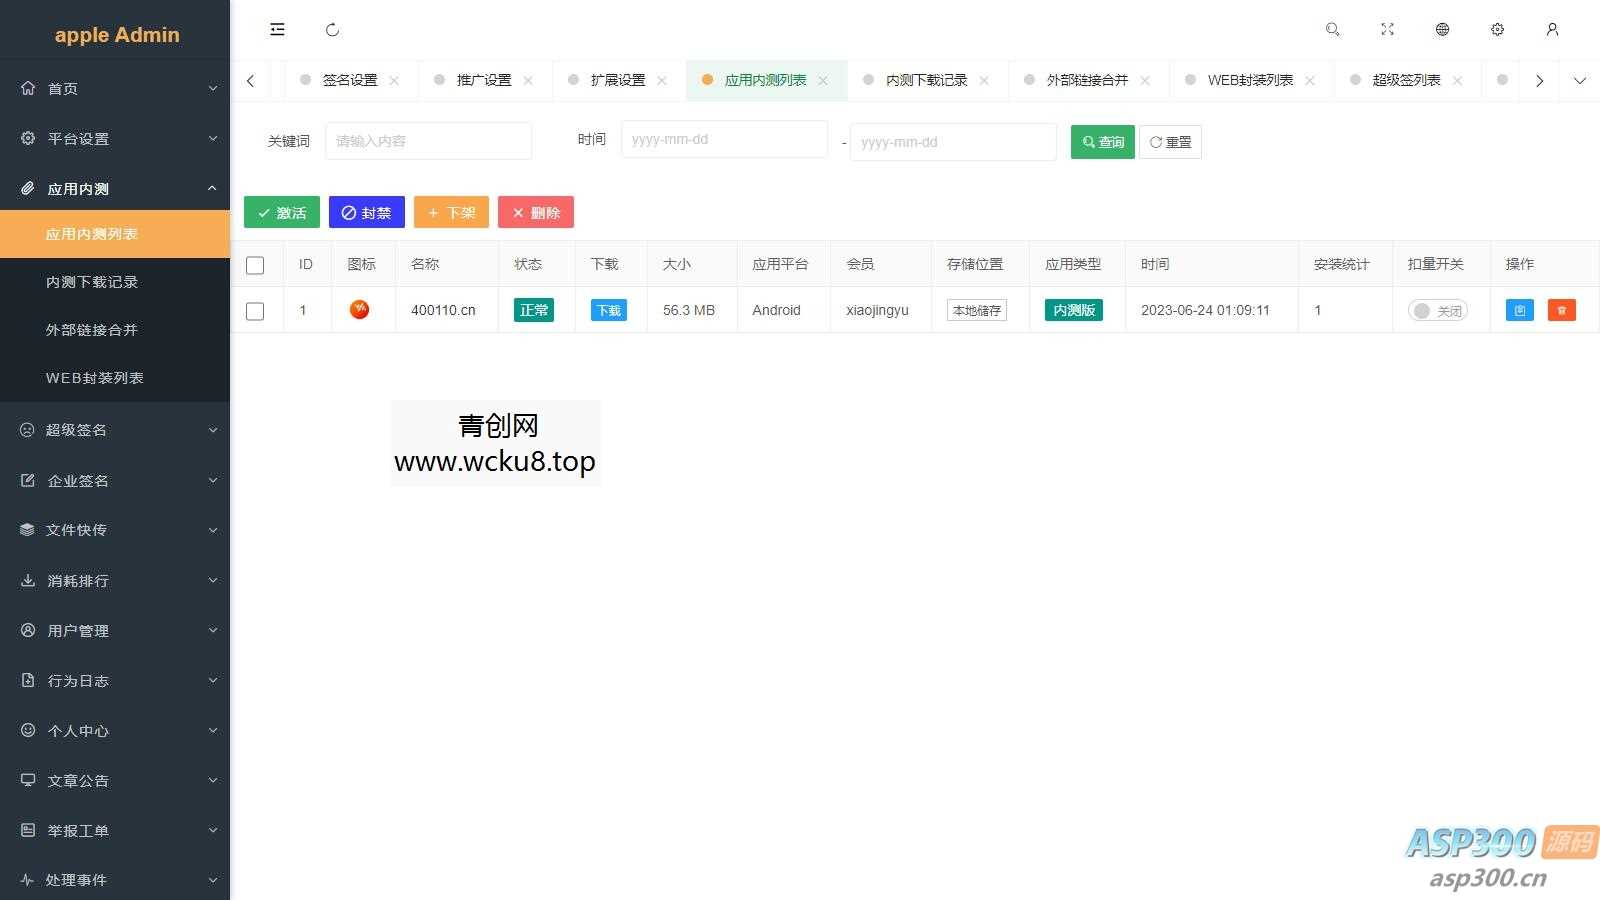Expand the 超级签名 sidebar section

[x=115, y=430]
